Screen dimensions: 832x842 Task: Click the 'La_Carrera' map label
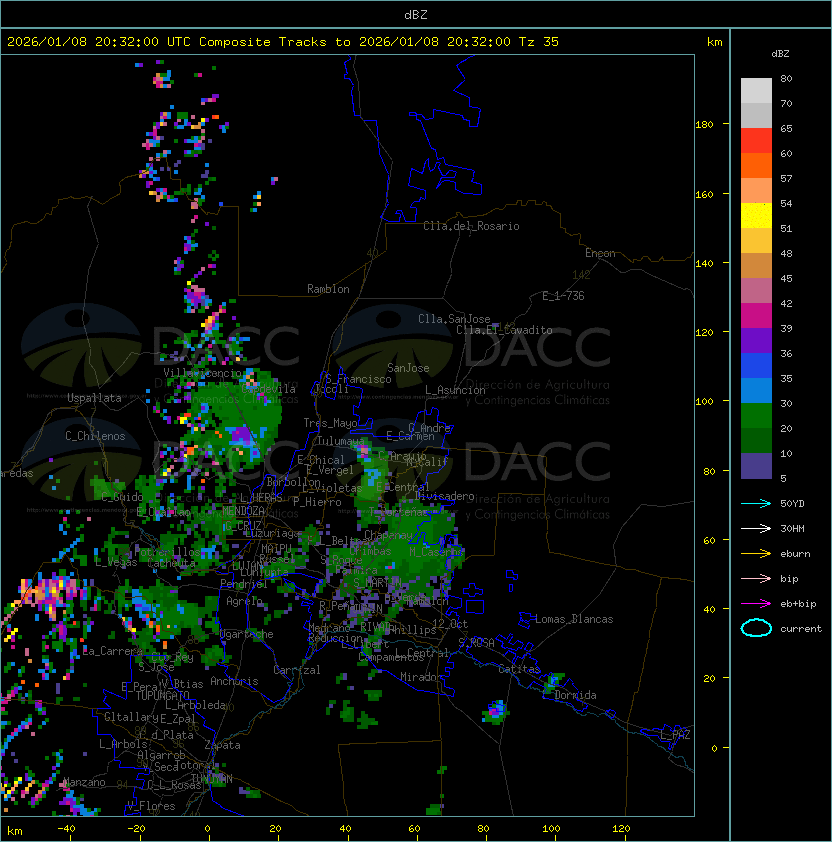(112, 651)
